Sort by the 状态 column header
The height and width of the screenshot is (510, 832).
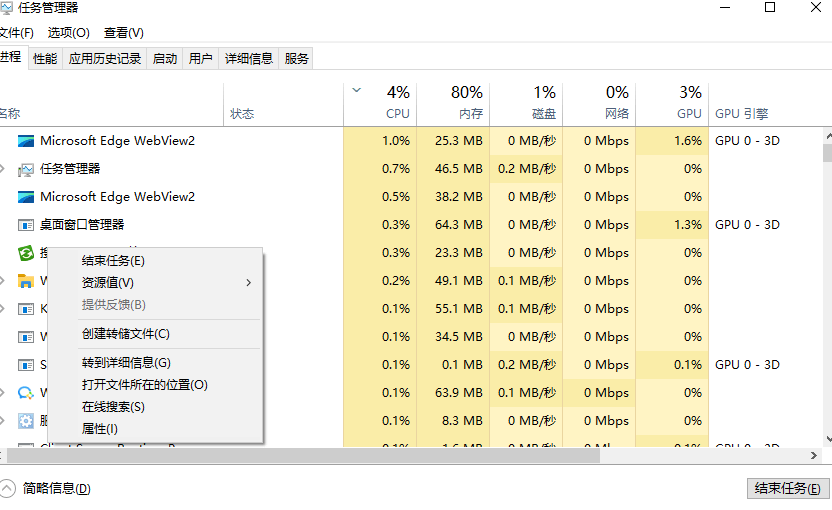[x=283, y=105]
